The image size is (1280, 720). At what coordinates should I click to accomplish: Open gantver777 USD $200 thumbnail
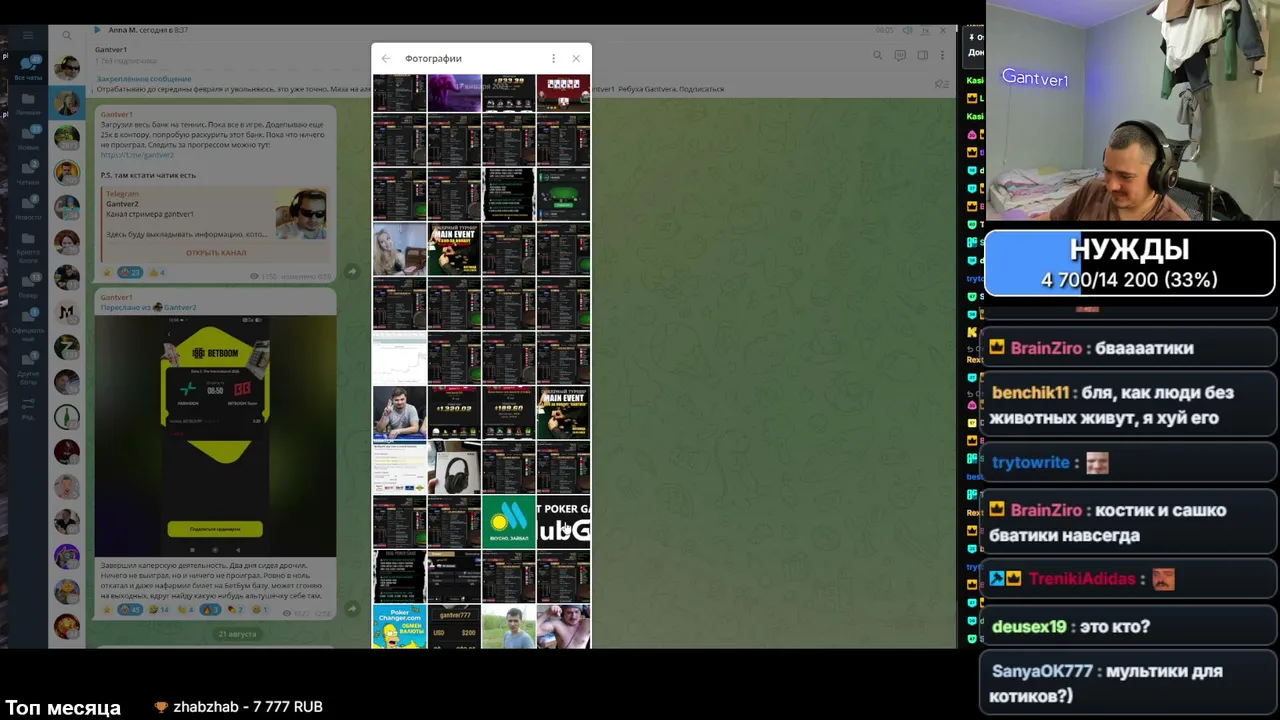point(454,627)
